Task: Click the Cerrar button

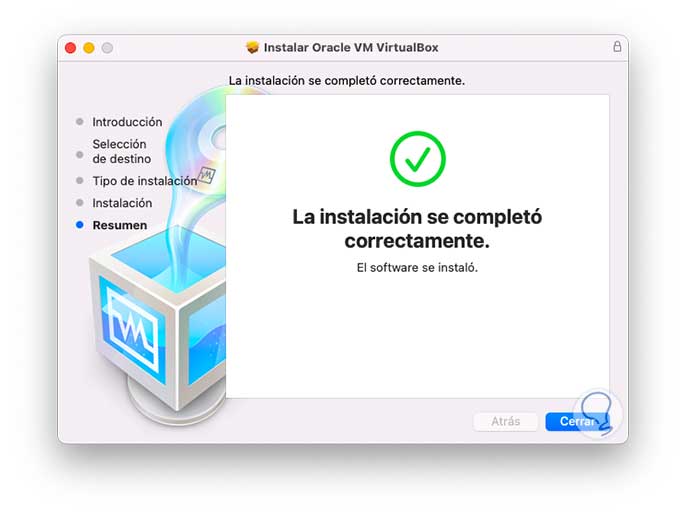Action: 577,422
